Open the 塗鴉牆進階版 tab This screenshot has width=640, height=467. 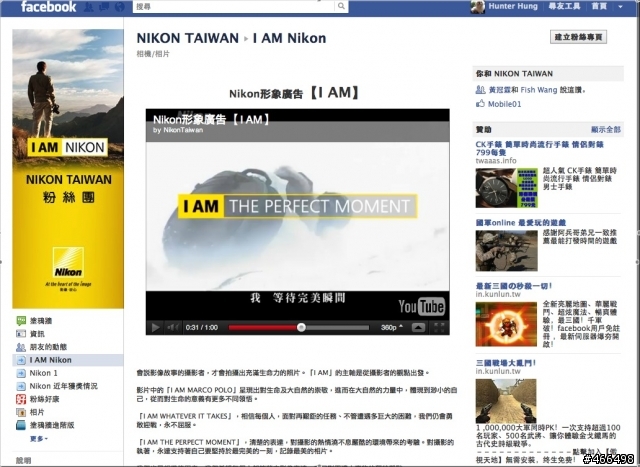(52, 425)
